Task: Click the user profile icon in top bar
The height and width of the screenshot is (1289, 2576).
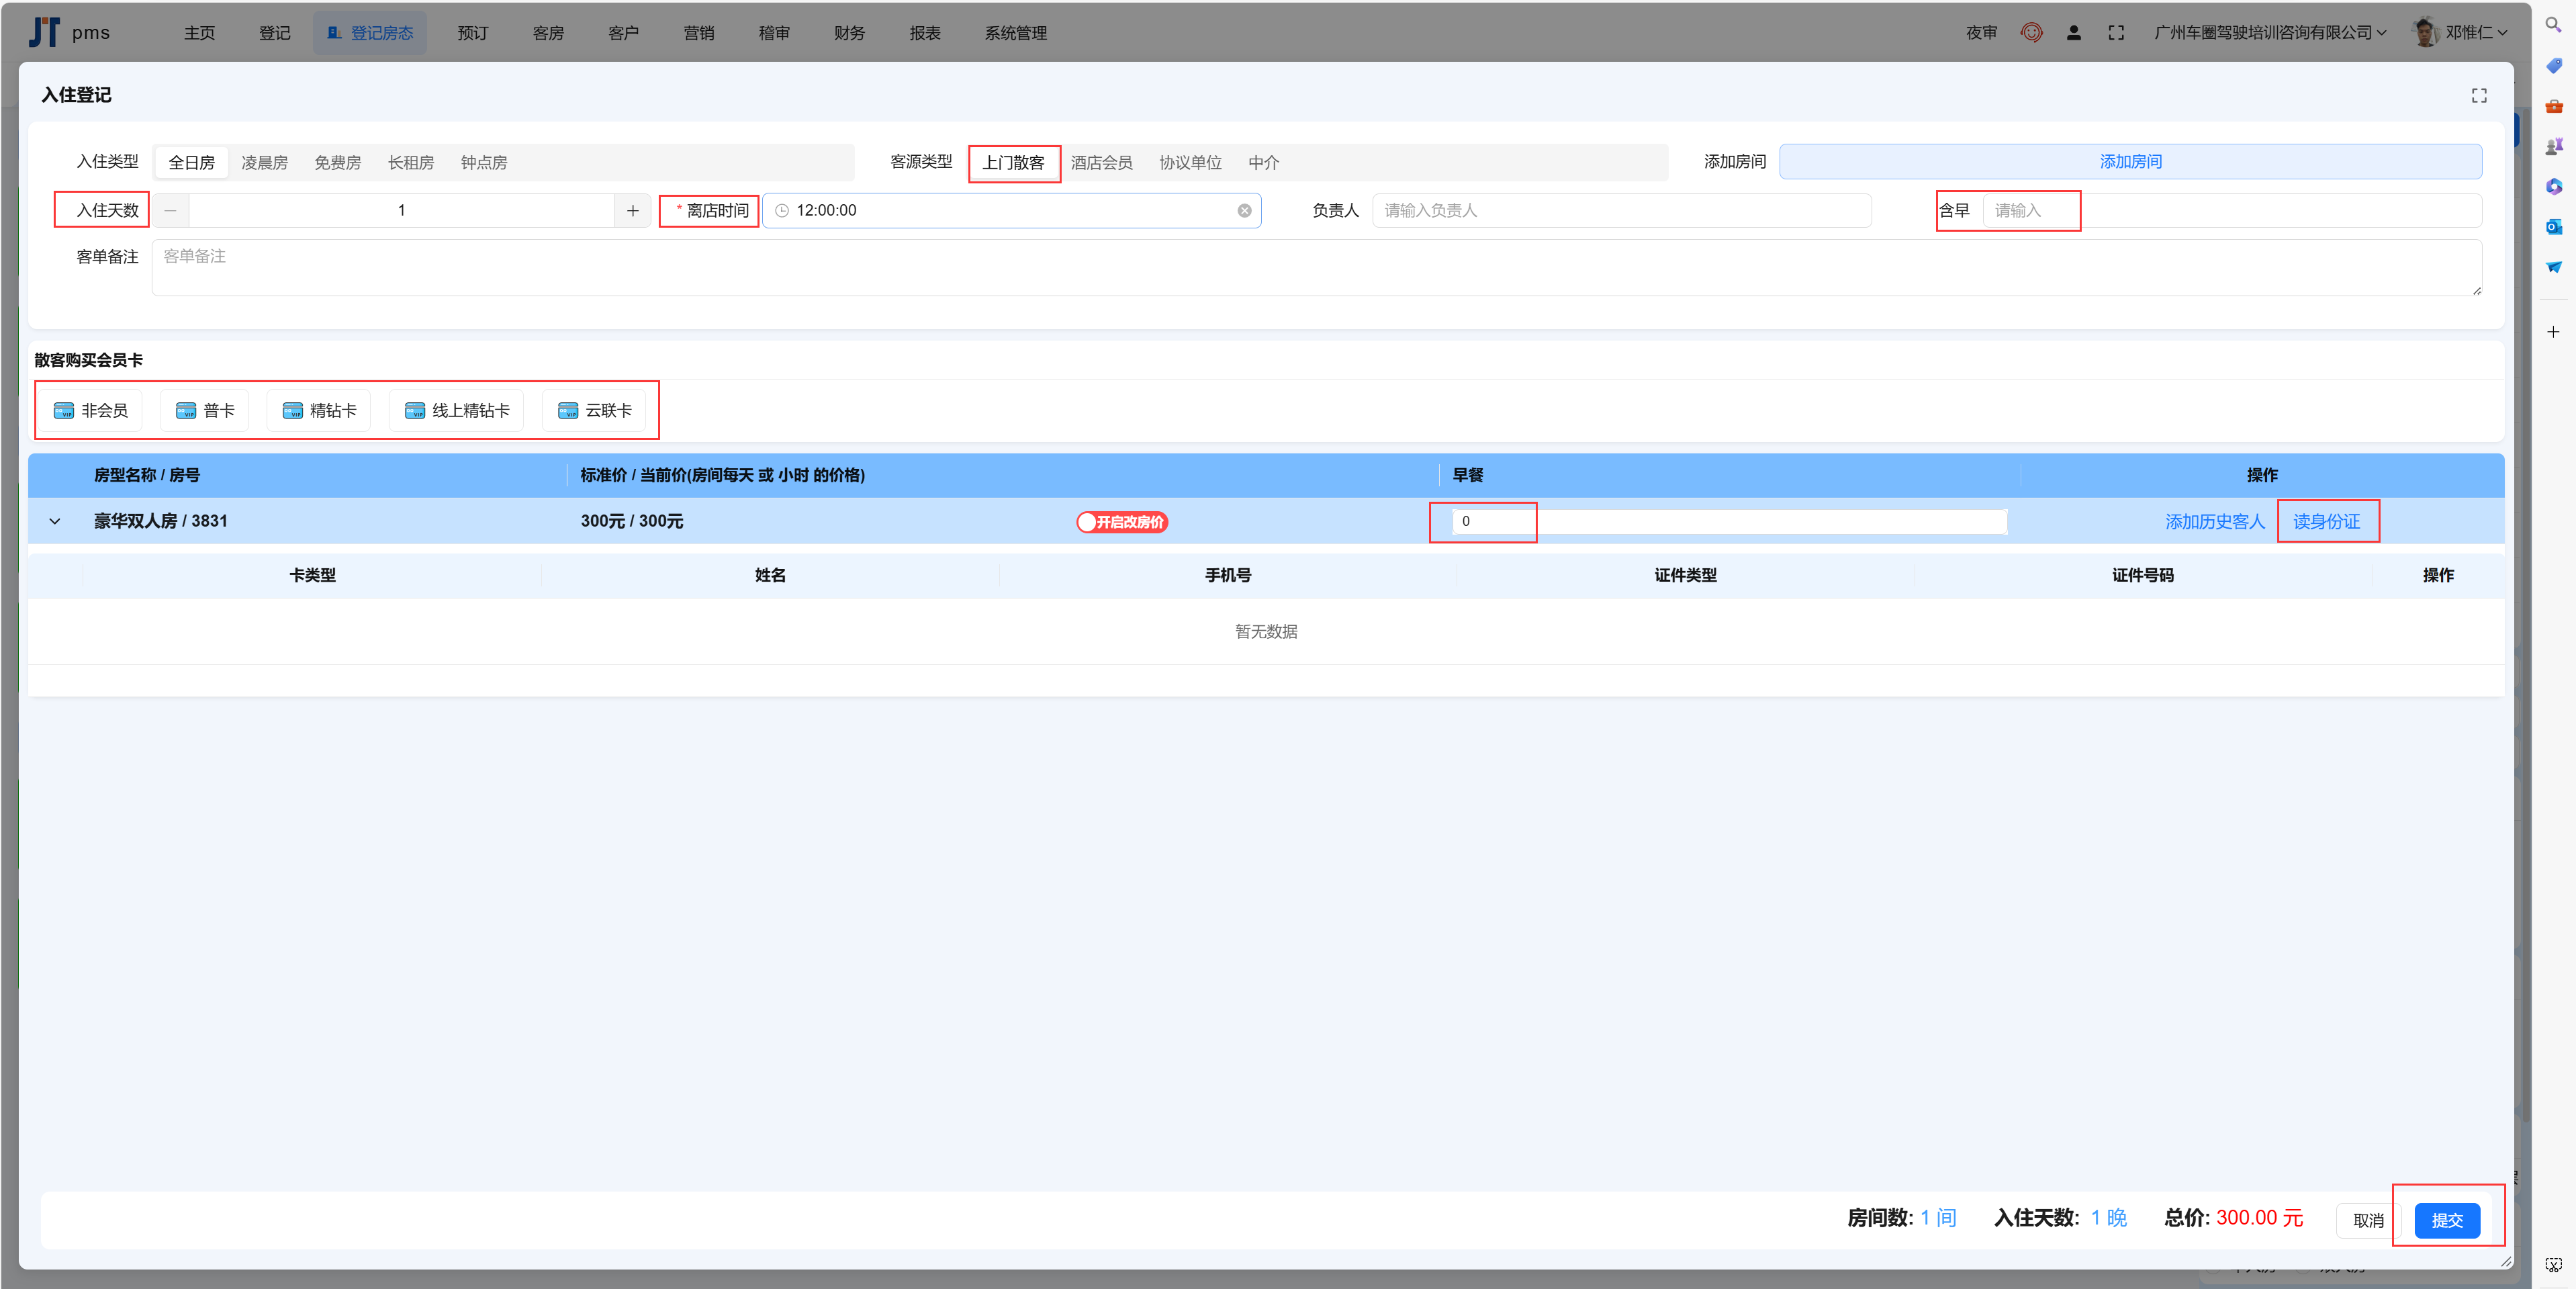Action: coord(2073,33)
